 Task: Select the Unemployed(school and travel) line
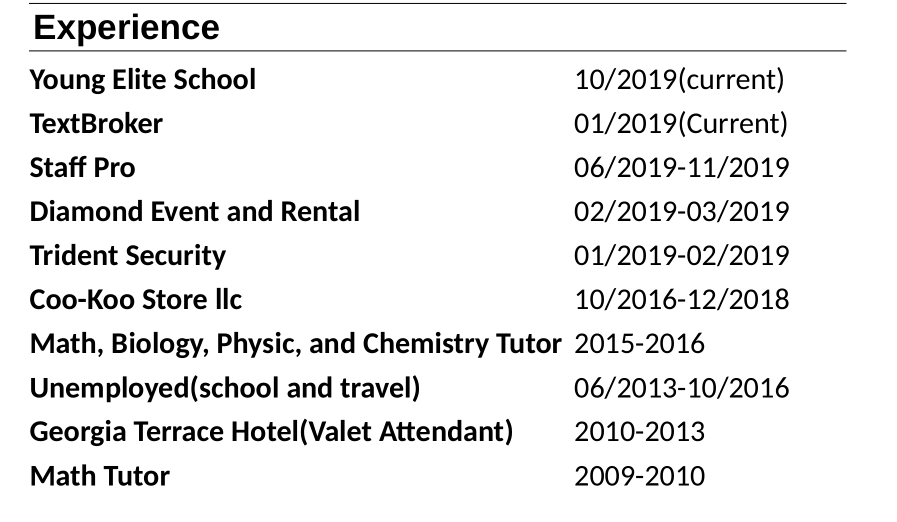(225, 388)
